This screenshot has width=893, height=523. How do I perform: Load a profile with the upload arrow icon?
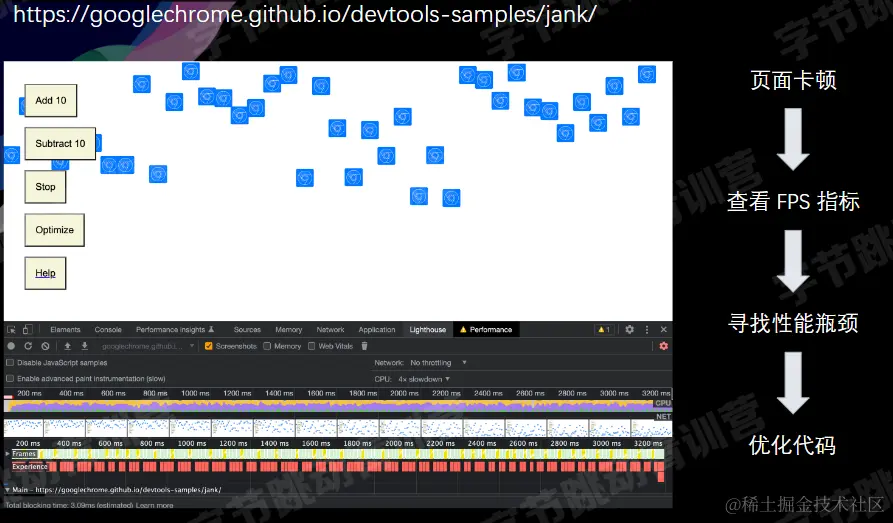click(67, 346)
